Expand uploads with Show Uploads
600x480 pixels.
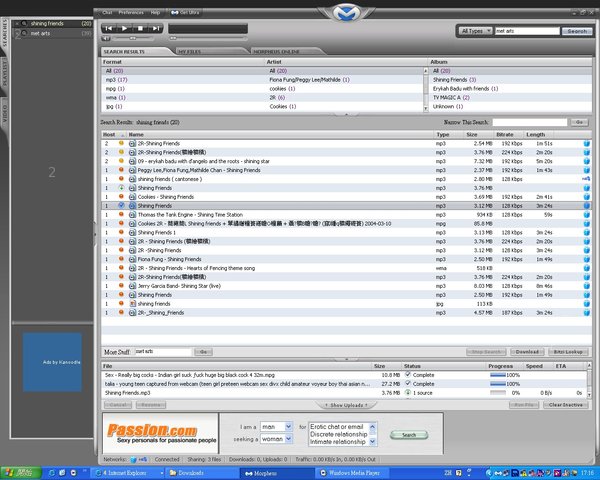pyautogui.click(x=346, y=405)
